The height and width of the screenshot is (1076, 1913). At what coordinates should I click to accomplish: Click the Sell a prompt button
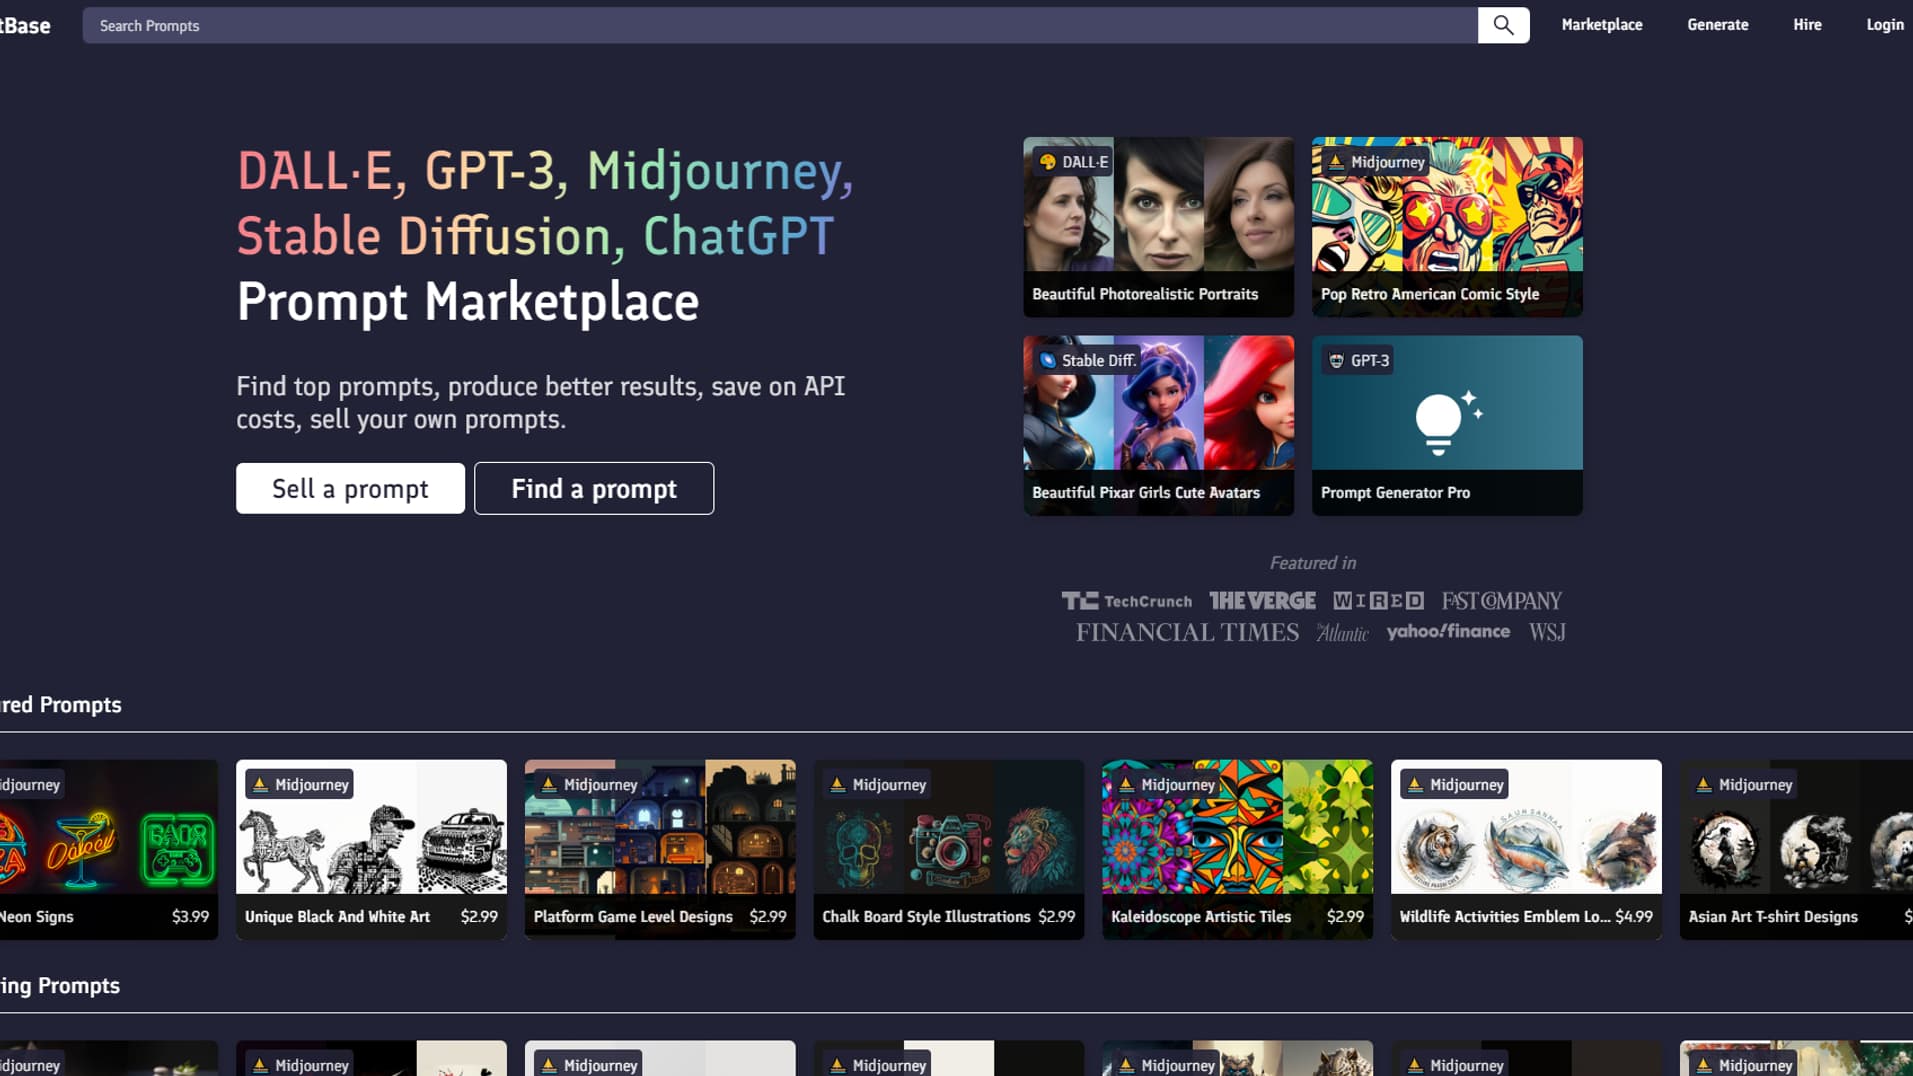350,488
